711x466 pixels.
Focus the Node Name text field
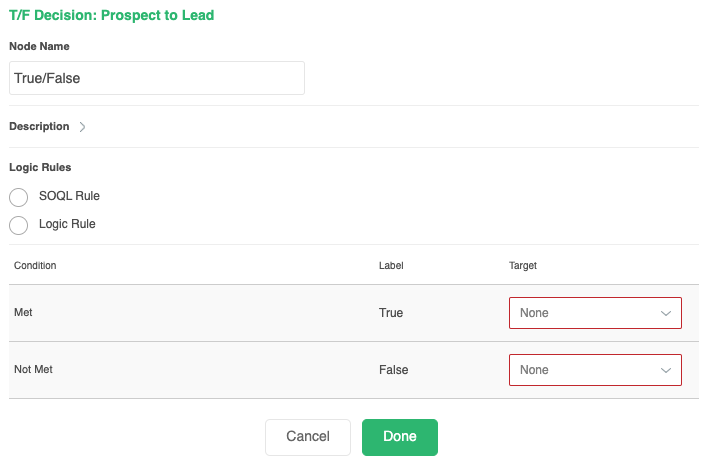tap(156, 78)
